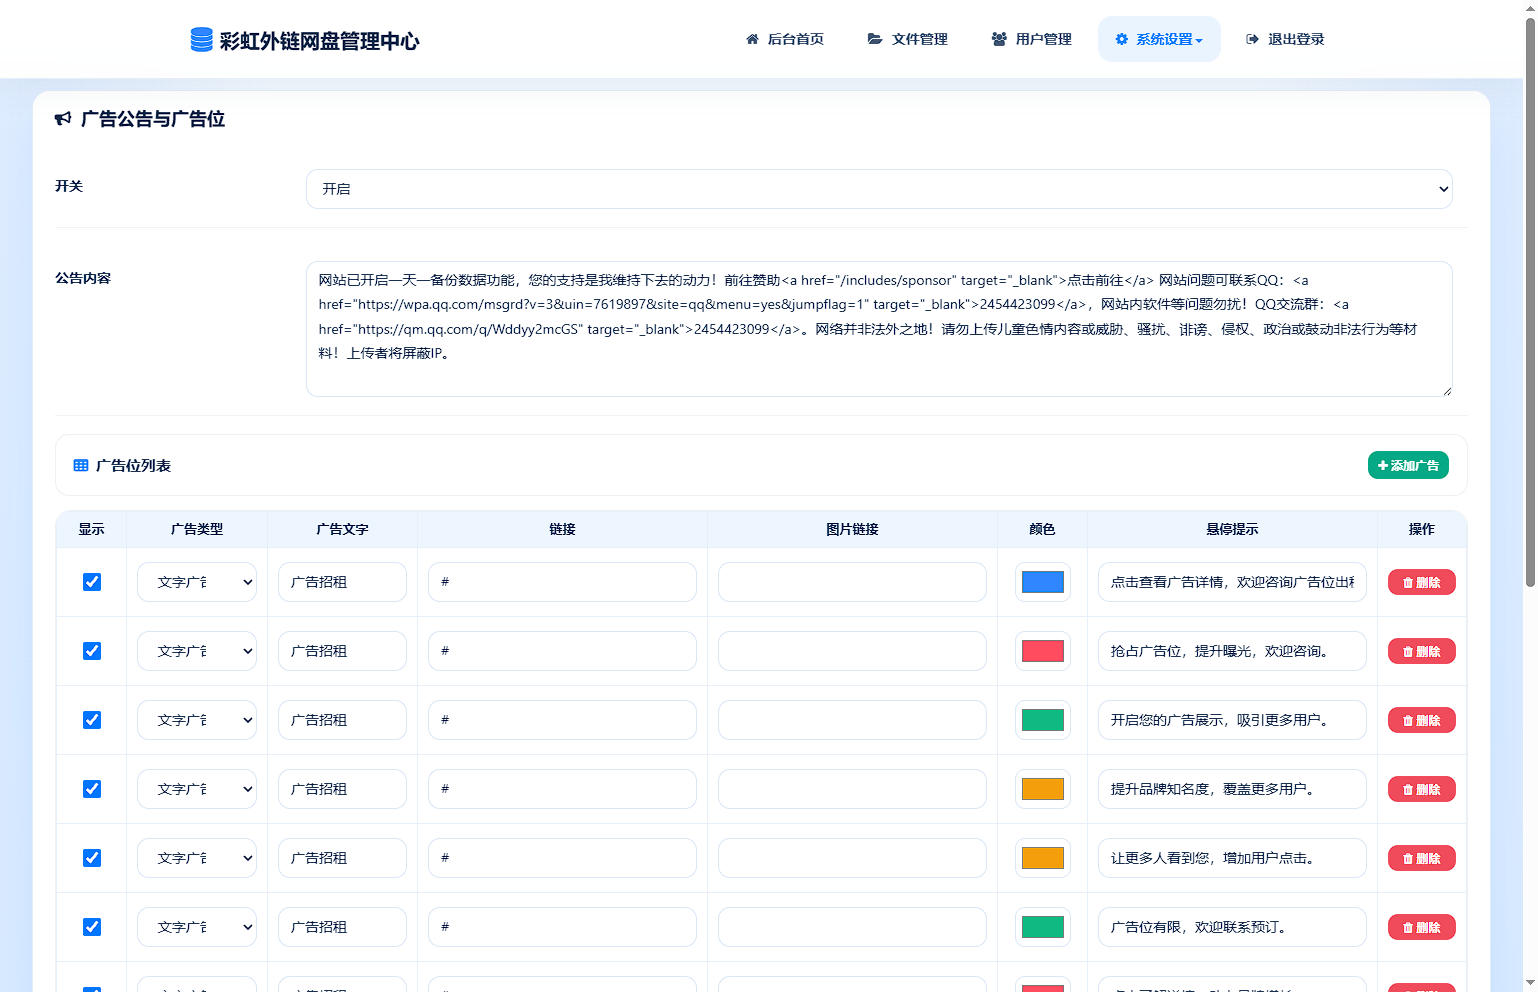This screenshot has height=992, width=1538.
Task: Click the home icon beside 后台首页
Action: [x=752, y=39]
